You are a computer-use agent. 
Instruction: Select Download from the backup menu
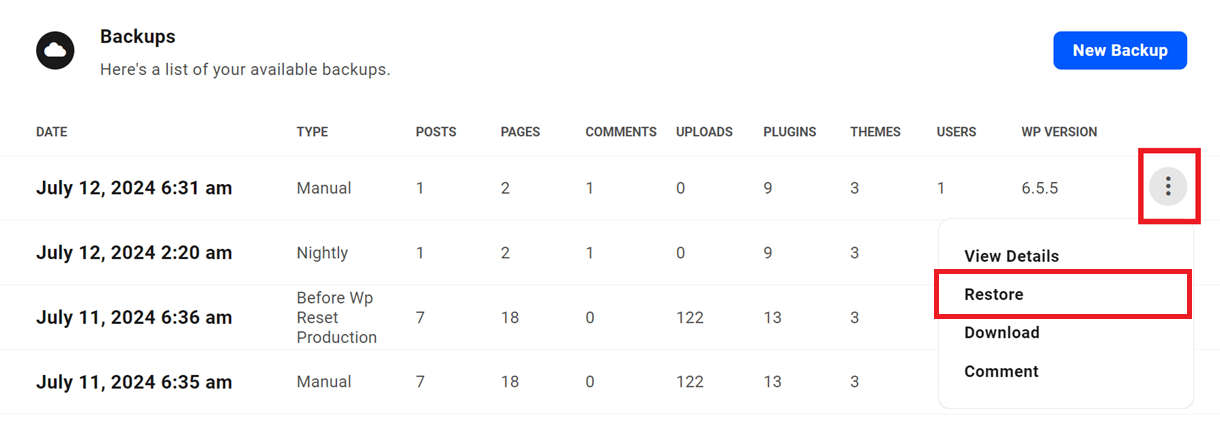point(1002,332)
